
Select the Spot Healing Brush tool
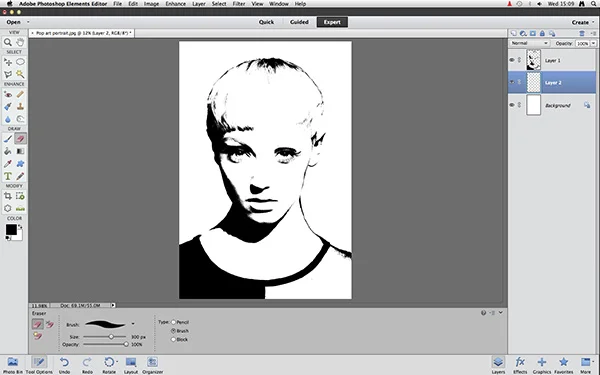[20, 94]
